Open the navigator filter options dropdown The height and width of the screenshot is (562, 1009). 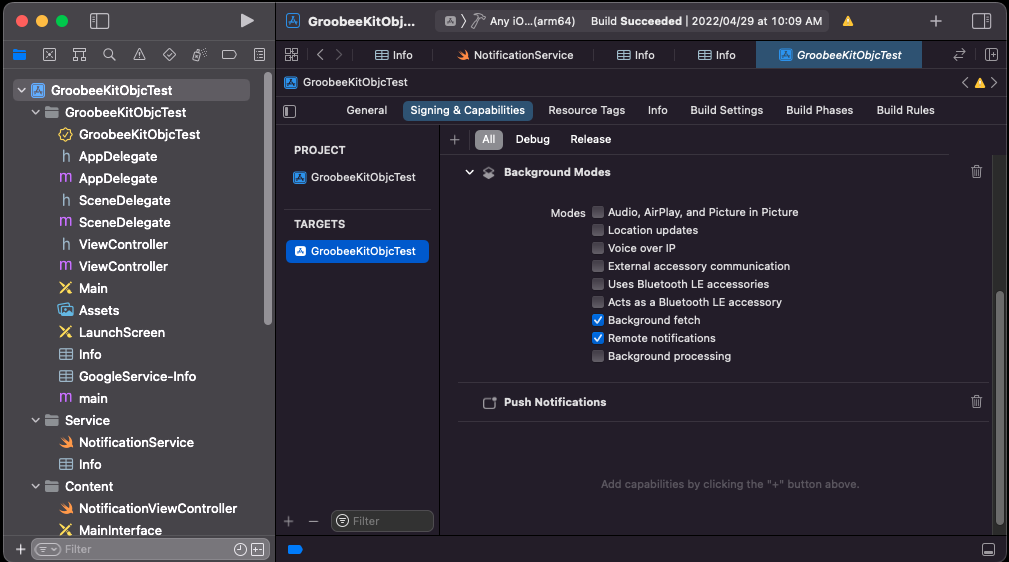pyautogui.click(x=48, y=549)
